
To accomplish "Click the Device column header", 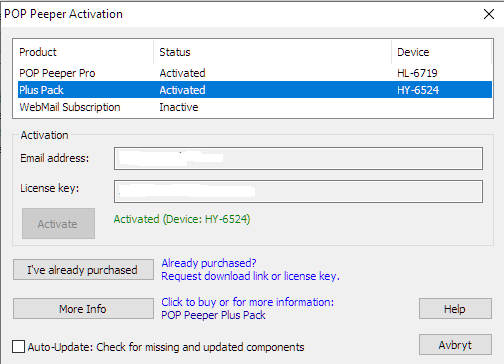I will 441,52.
